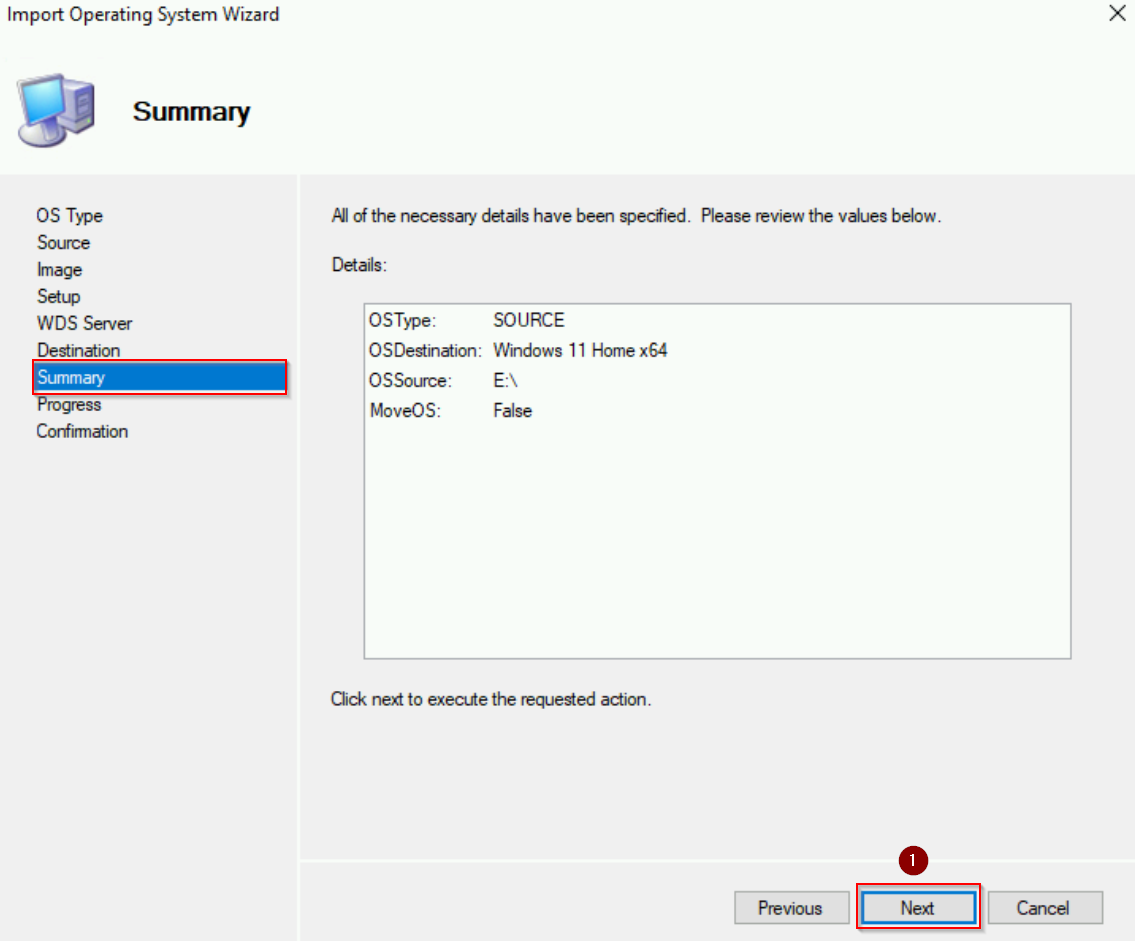The height and width of the screenshot is (941, 1135).
Task: Cancel the import wizard
Action: 1044,908
